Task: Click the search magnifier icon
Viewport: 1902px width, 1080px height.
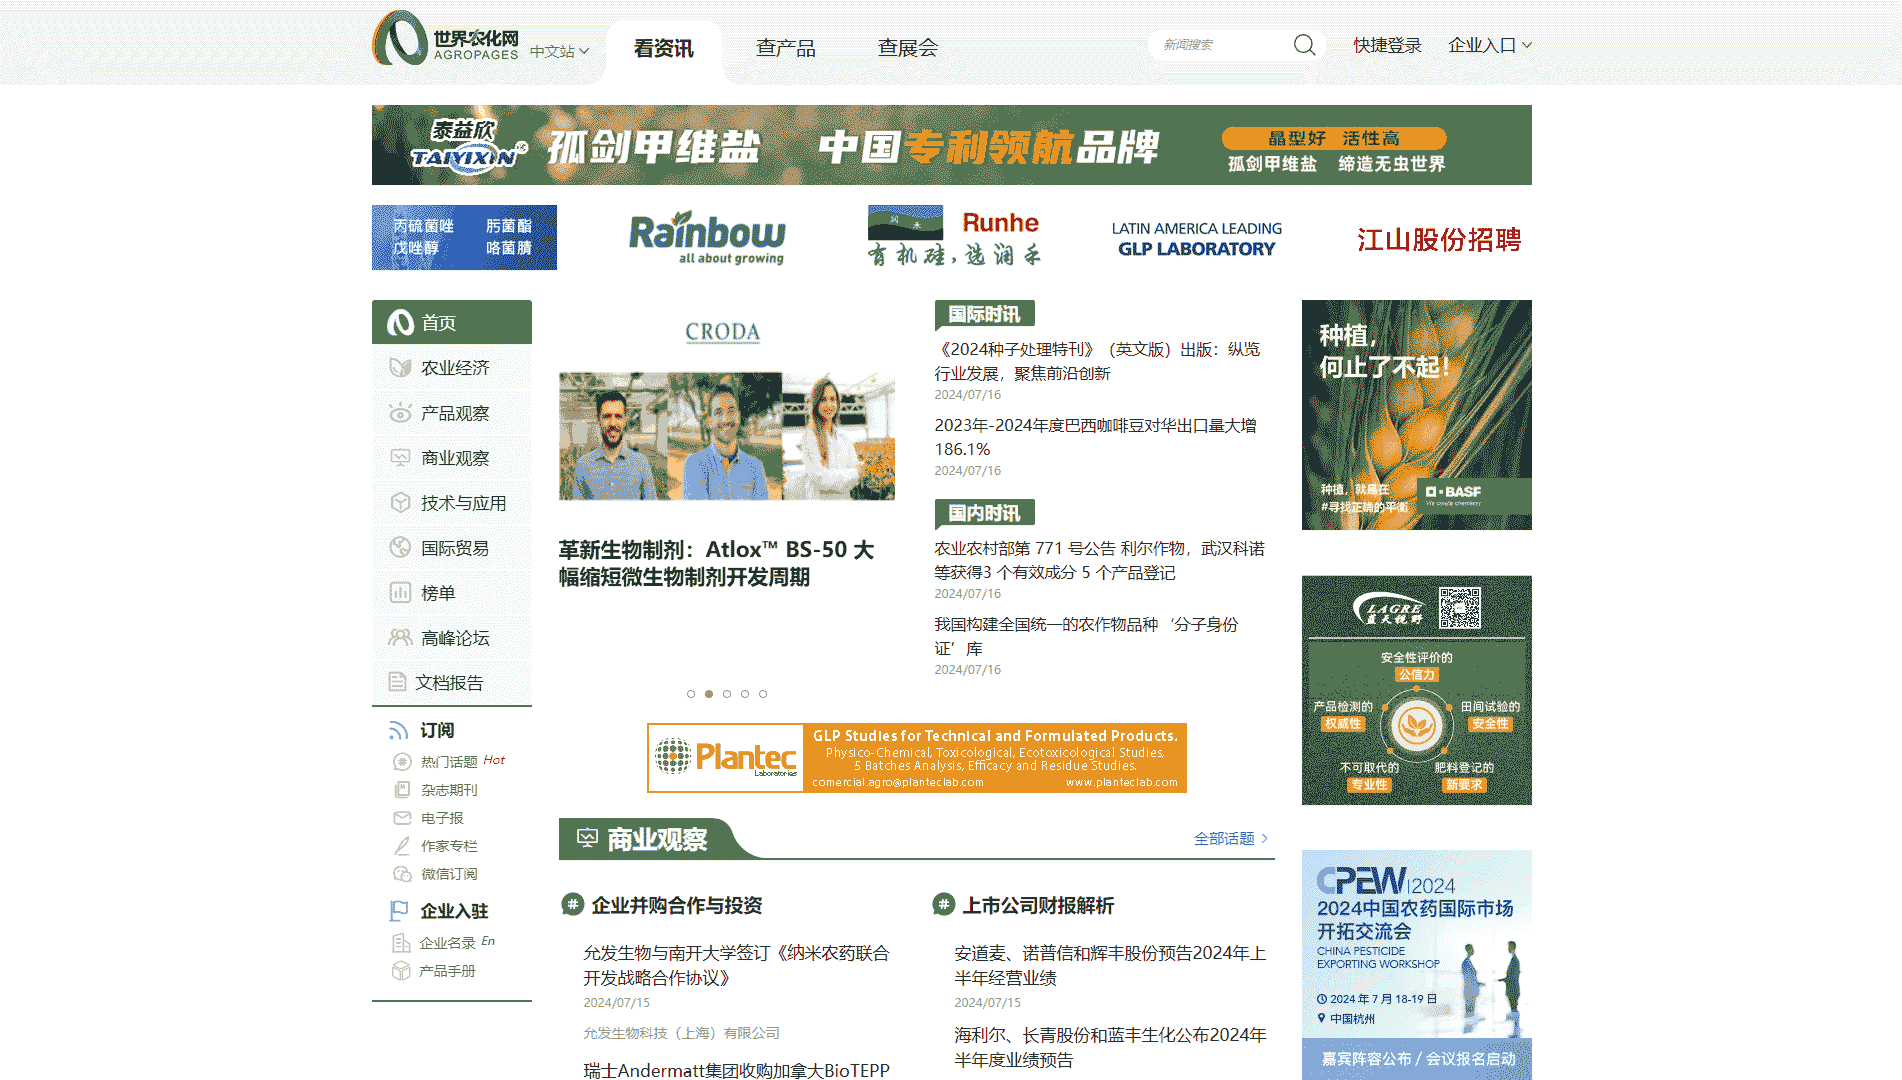Action: pyautogui.click(x=1304, y=45)
